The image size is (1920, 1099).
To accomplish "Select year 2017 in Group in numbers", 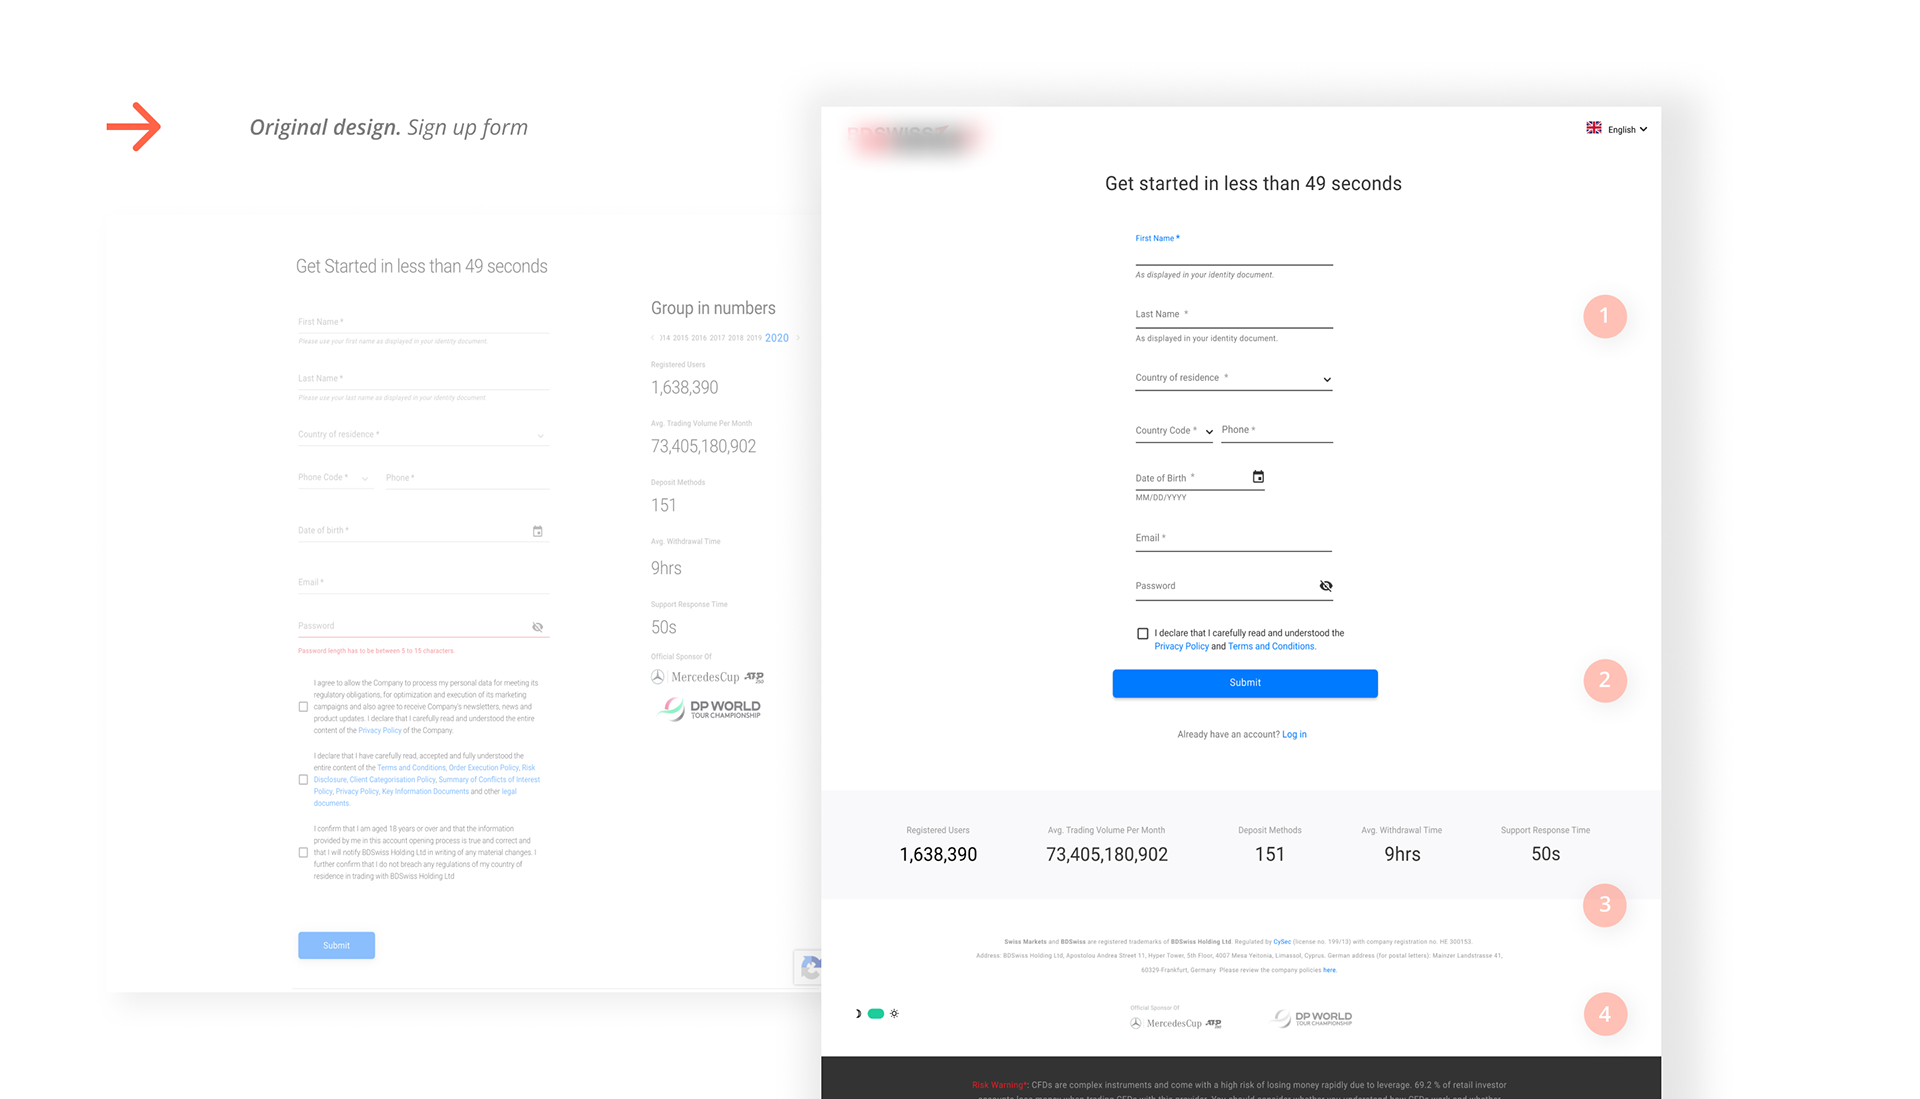I will pos(717,338).
